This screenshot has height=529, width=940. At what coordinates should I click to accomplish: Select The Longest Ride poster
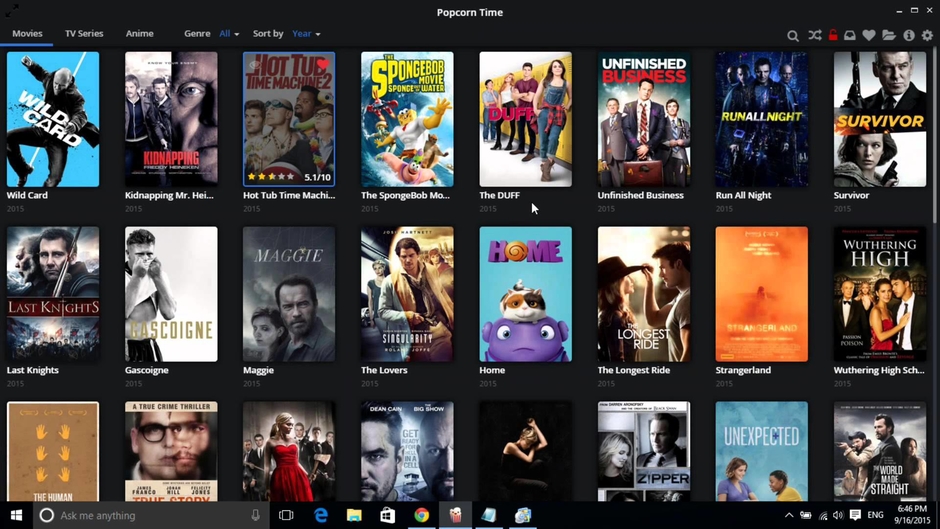[644, 294]
